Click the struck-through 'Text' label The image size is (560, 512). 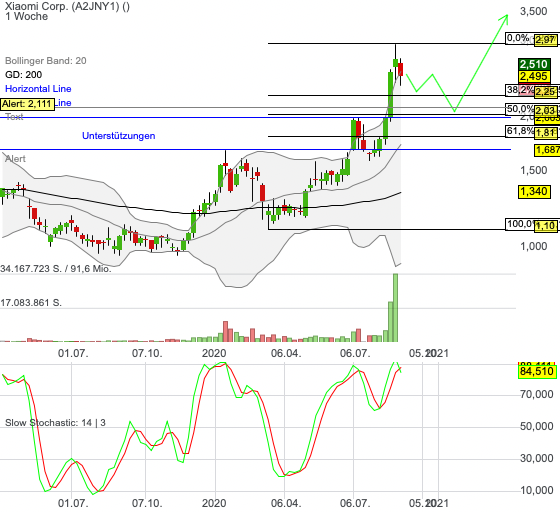(x=14, y=117)
